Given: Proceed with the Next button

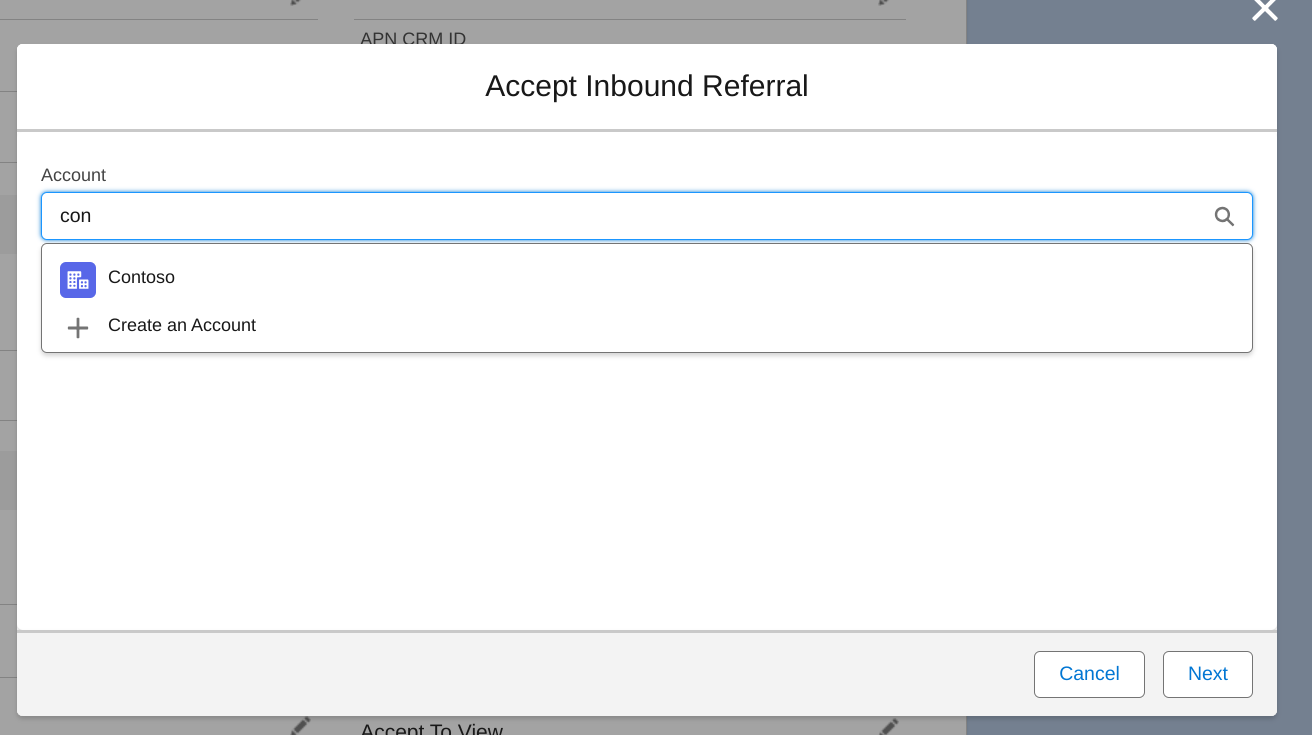Looking at the screenshot, I should click(1207, 674).
